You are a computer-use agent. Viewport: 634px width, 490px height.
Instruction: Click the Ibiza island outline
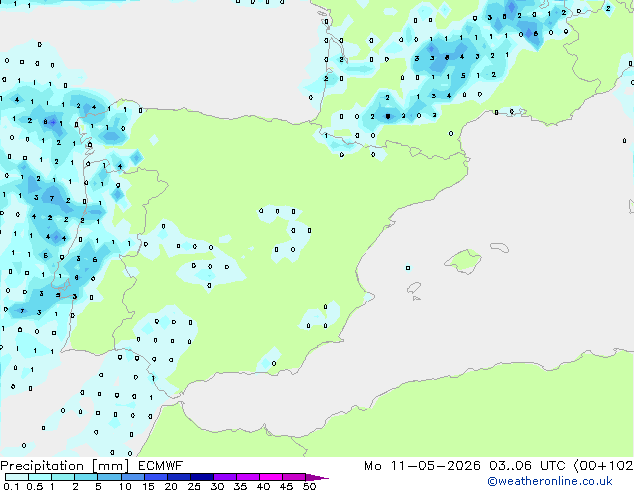tap(414, 288)
